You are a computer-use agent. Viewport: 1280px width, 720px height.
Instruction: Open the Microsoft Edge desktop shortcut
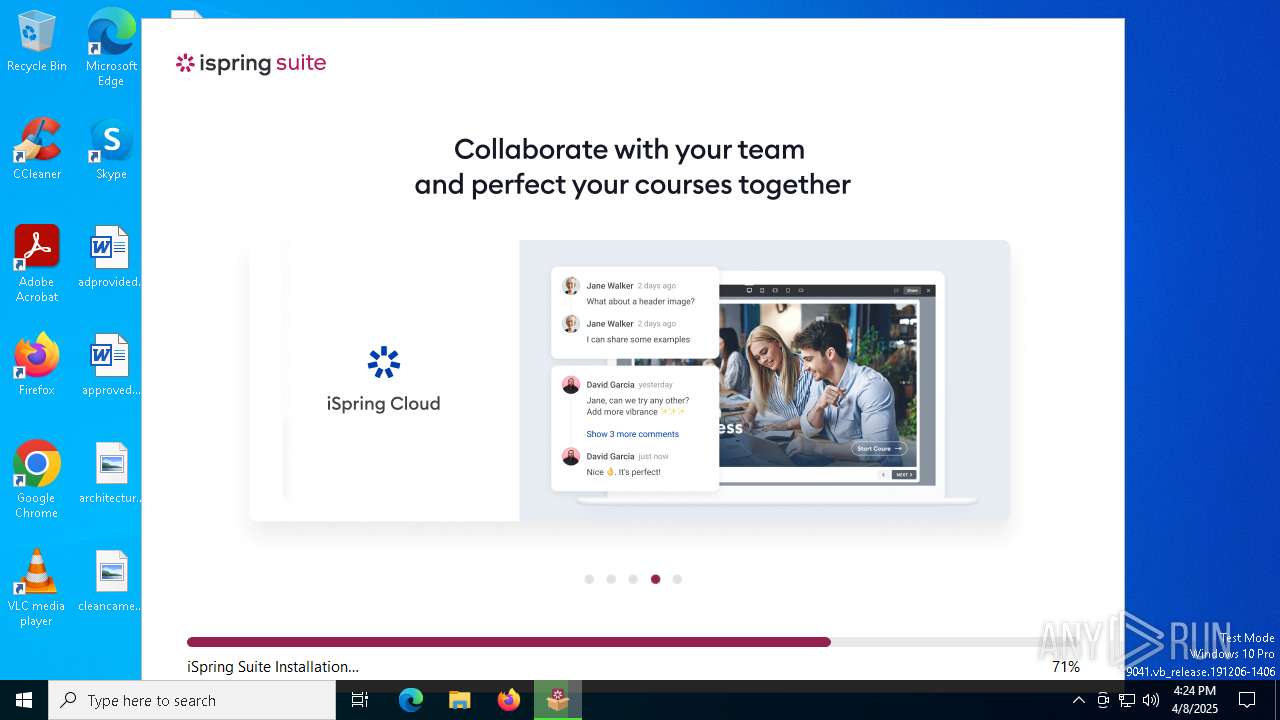[111, 48]
